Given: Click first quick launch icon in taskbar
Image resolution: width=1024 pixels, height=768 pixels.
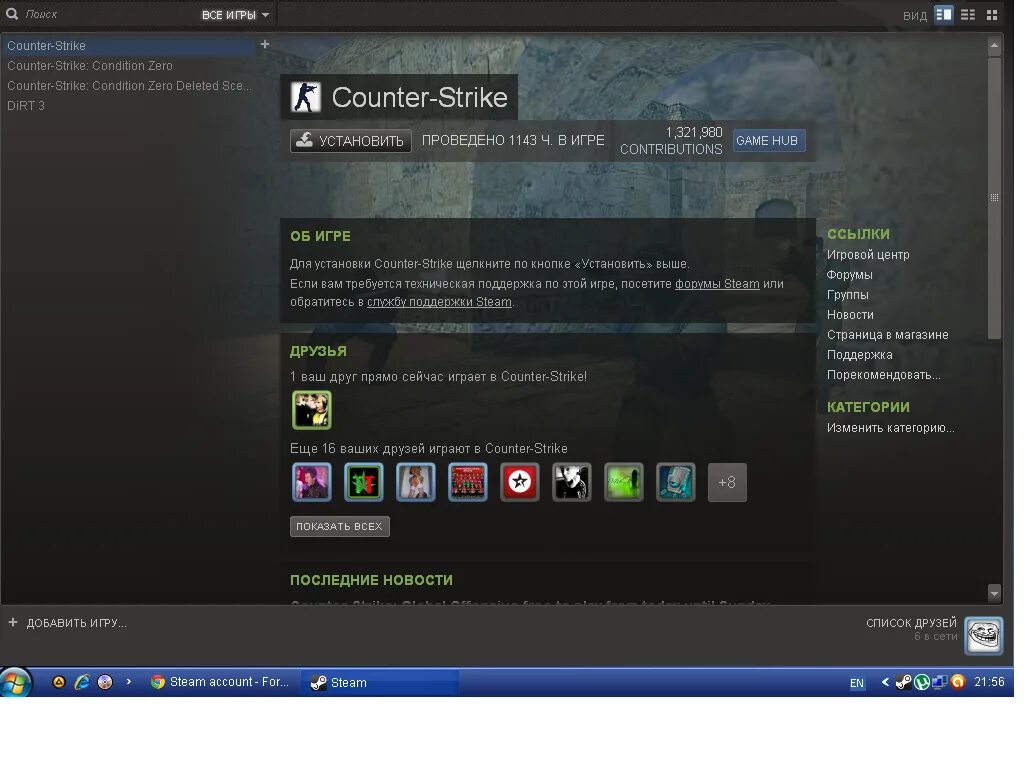Looking at the screenshot, I should (x=59, y=682).
